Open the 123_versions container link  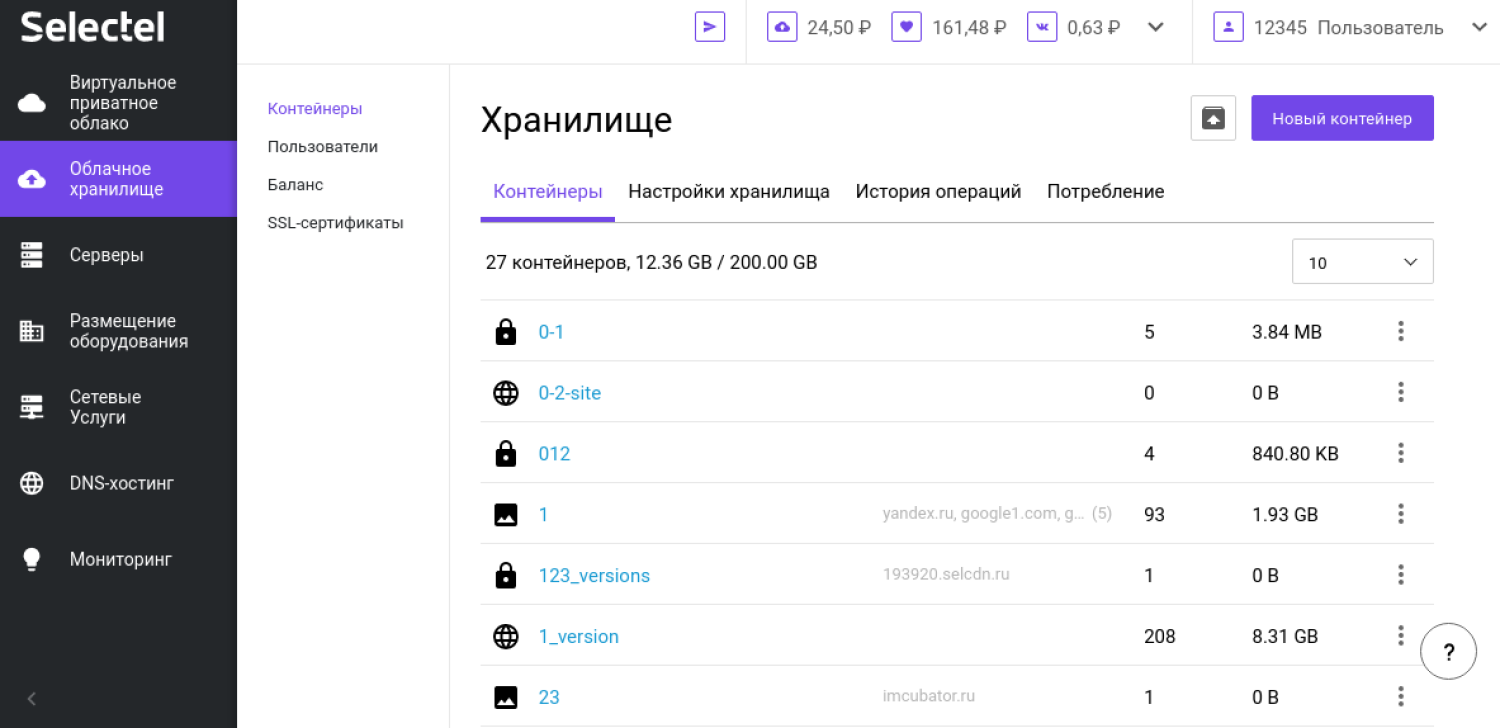coord(594,575)
